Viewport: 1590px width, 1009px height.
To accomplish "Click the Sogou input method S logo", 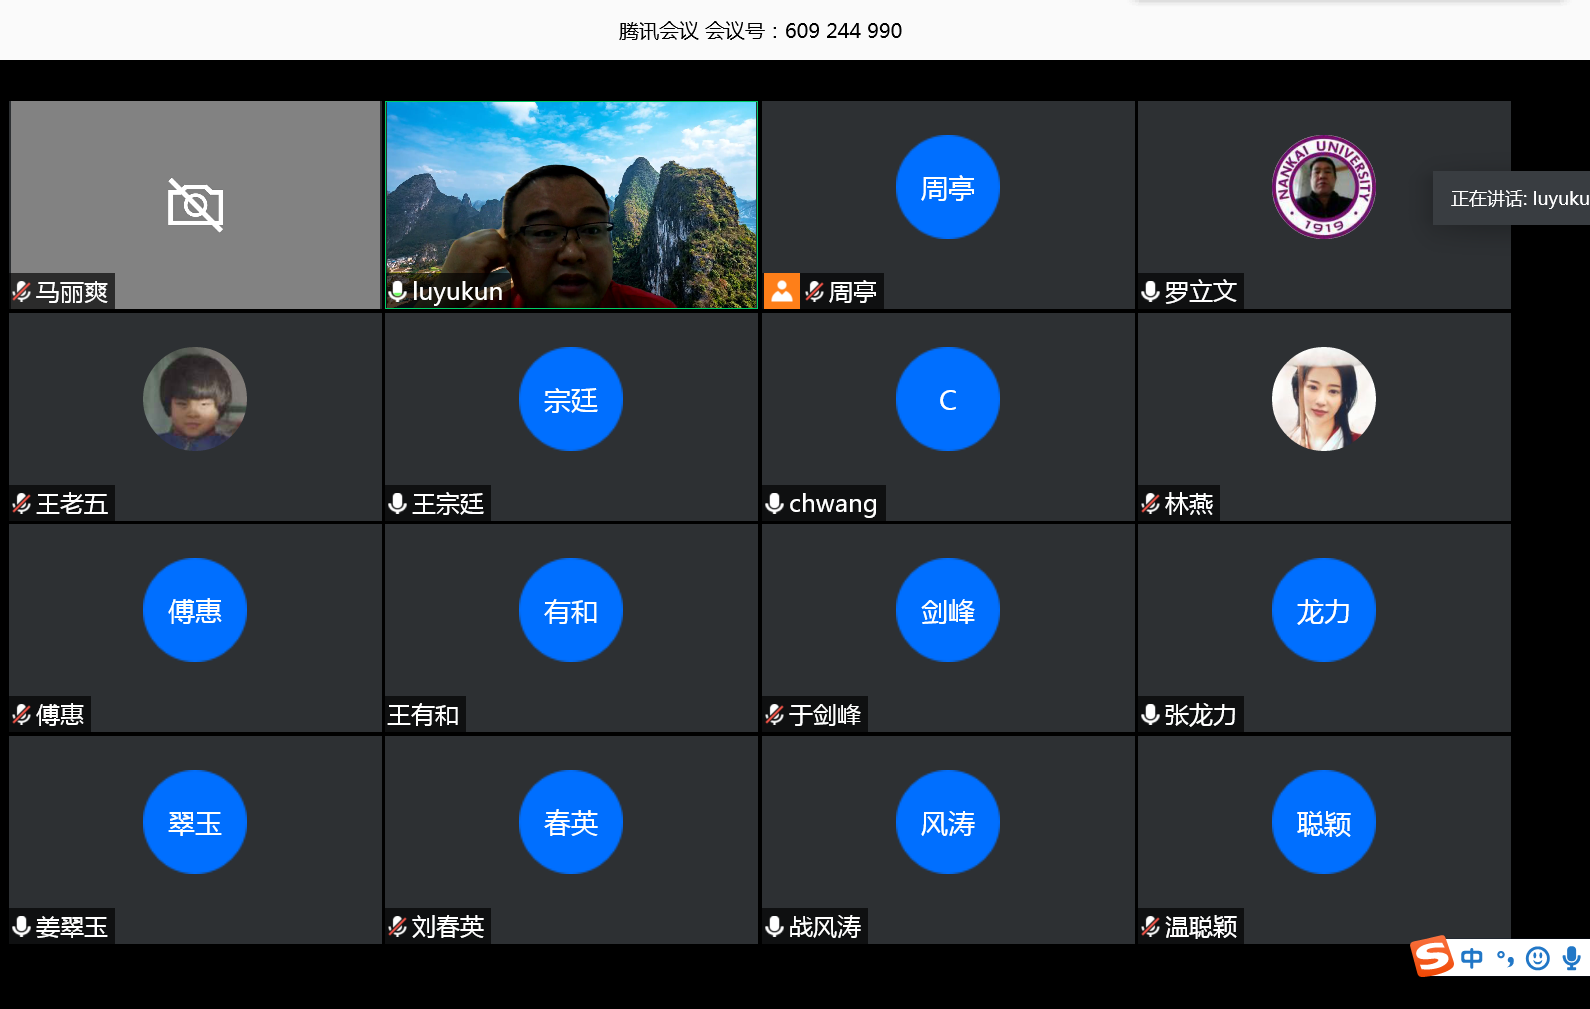I will coord(1432,957).
